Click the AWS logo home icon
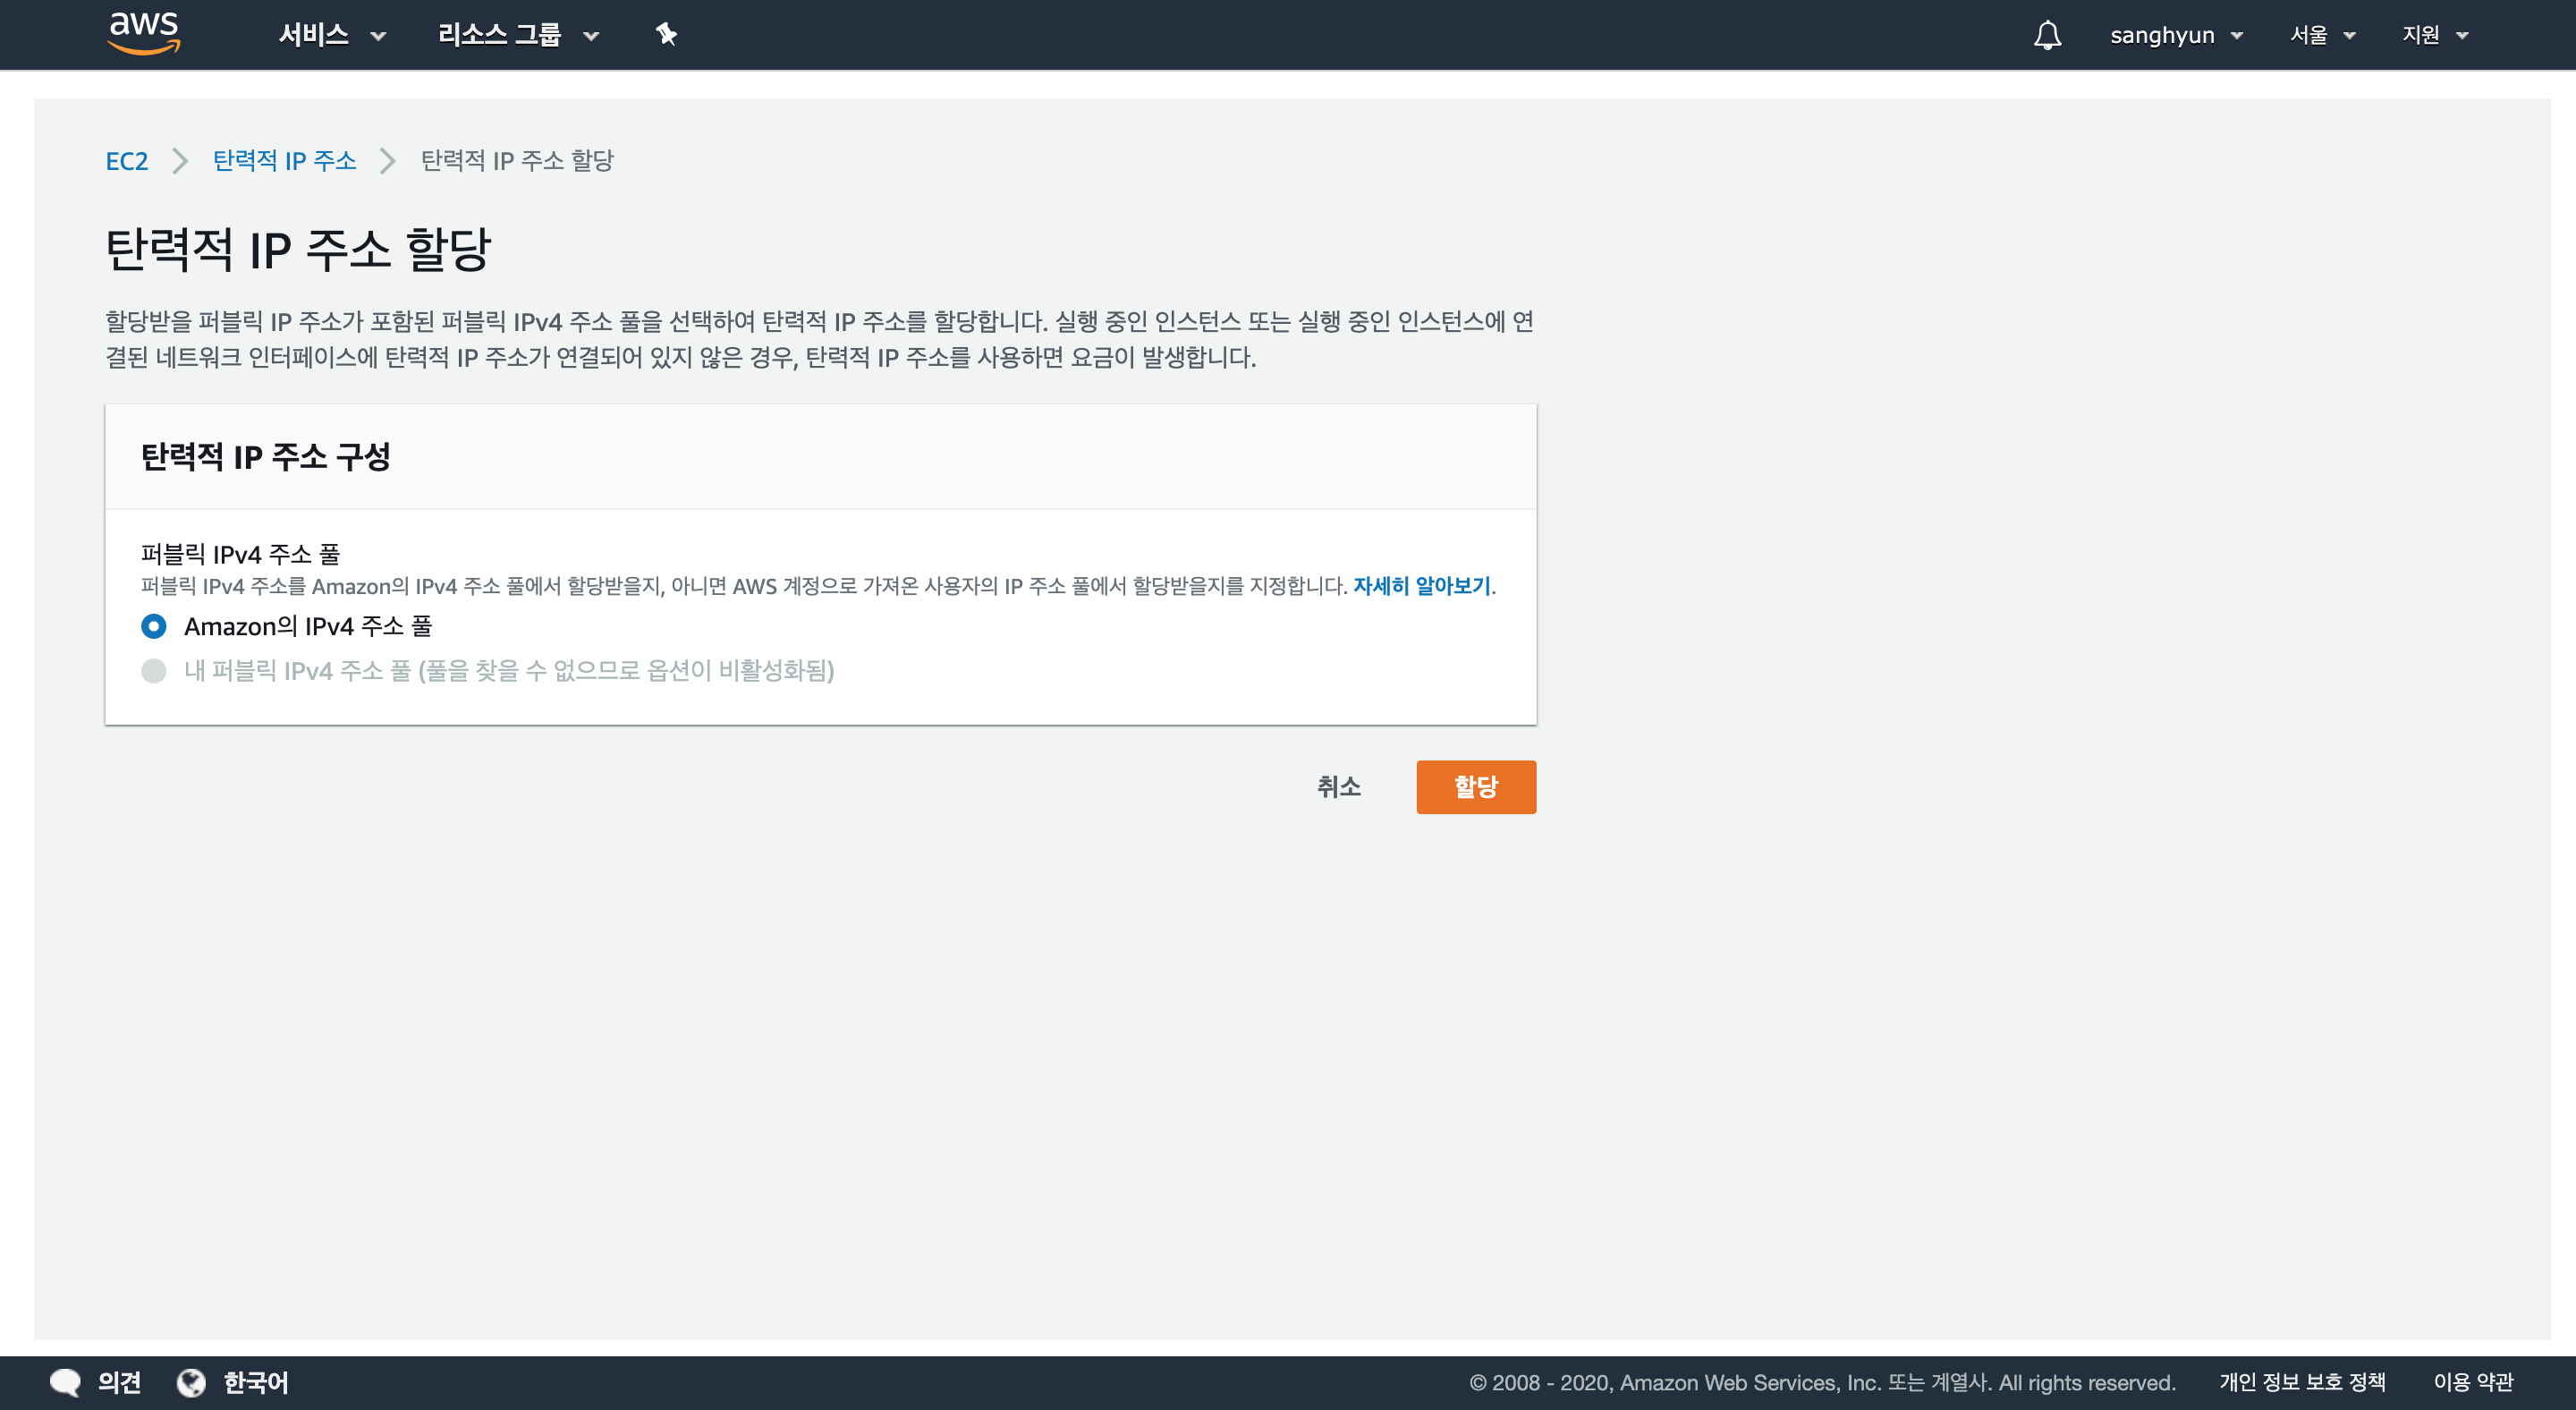Viewport: 2576px width, 1410px height. click(x=144, y=33)
